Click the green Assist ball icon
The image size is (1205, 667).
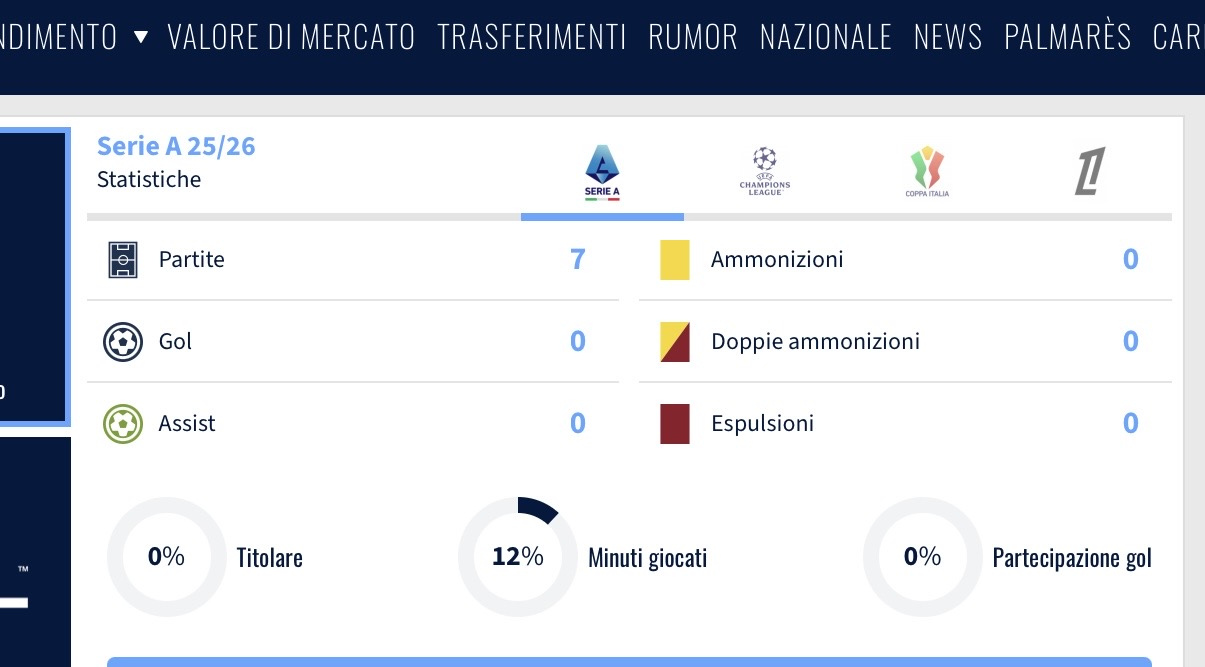123,424
